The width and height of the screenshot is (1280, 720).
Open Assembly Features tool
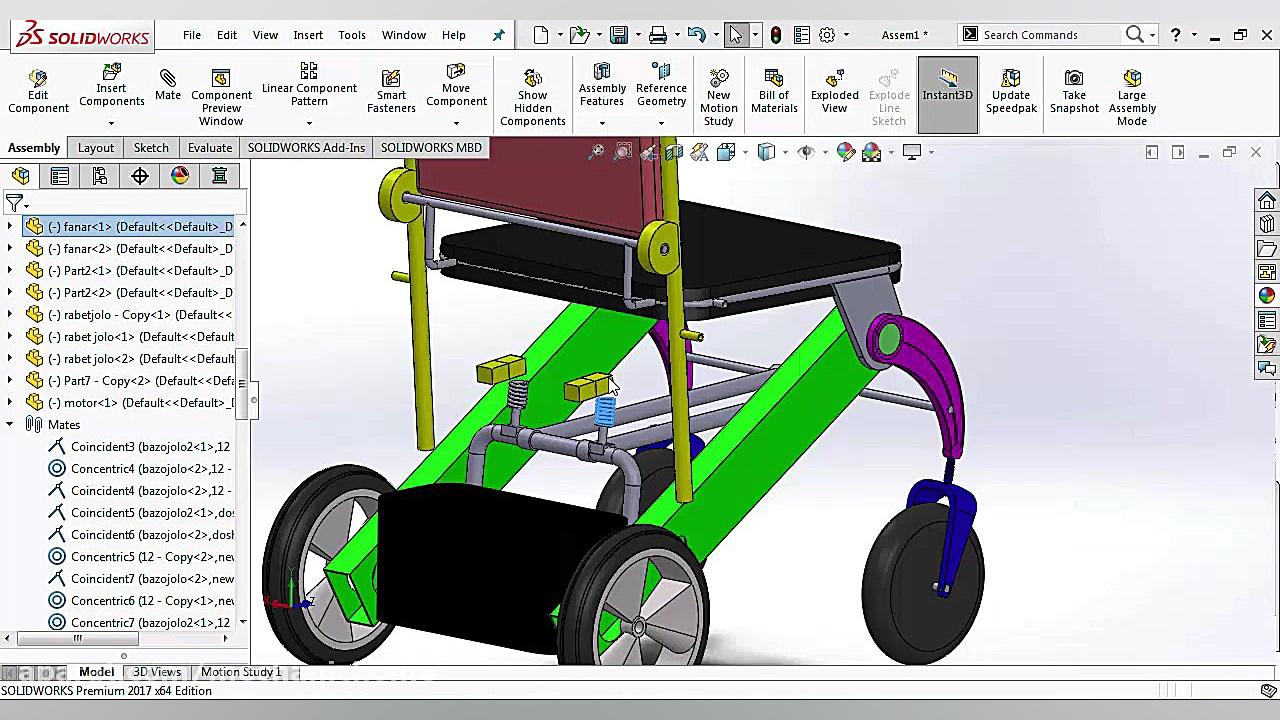tap(602, 85)
